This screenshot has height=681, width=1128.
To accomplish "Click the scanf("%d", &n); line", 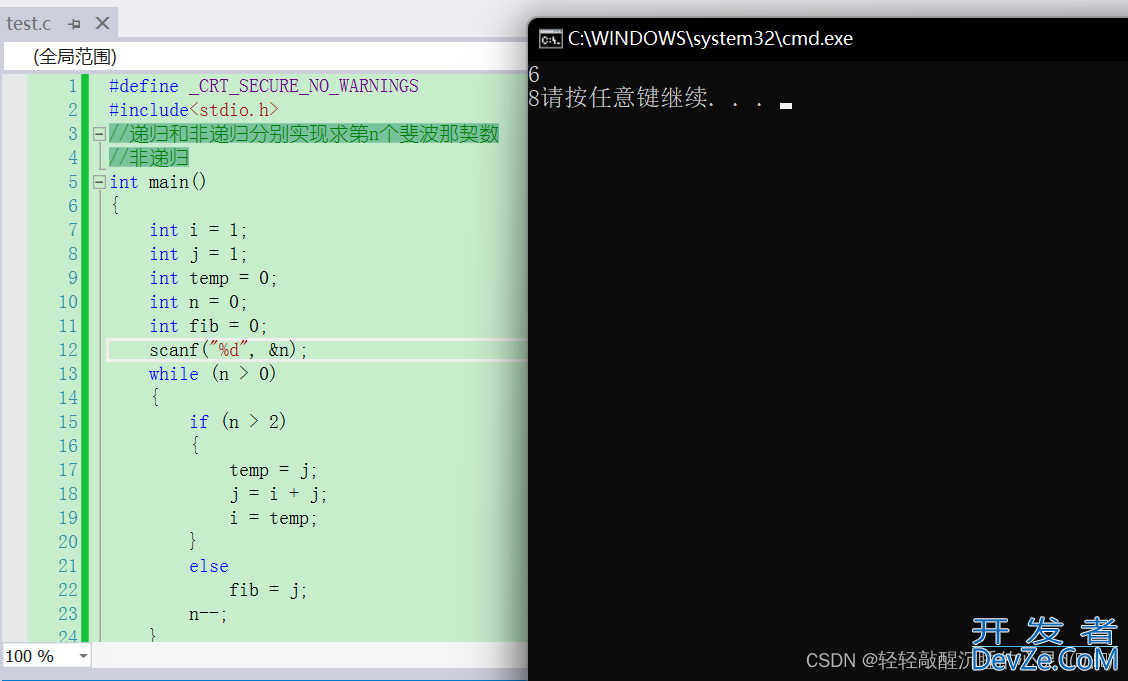I will click(x=228, y=350).
